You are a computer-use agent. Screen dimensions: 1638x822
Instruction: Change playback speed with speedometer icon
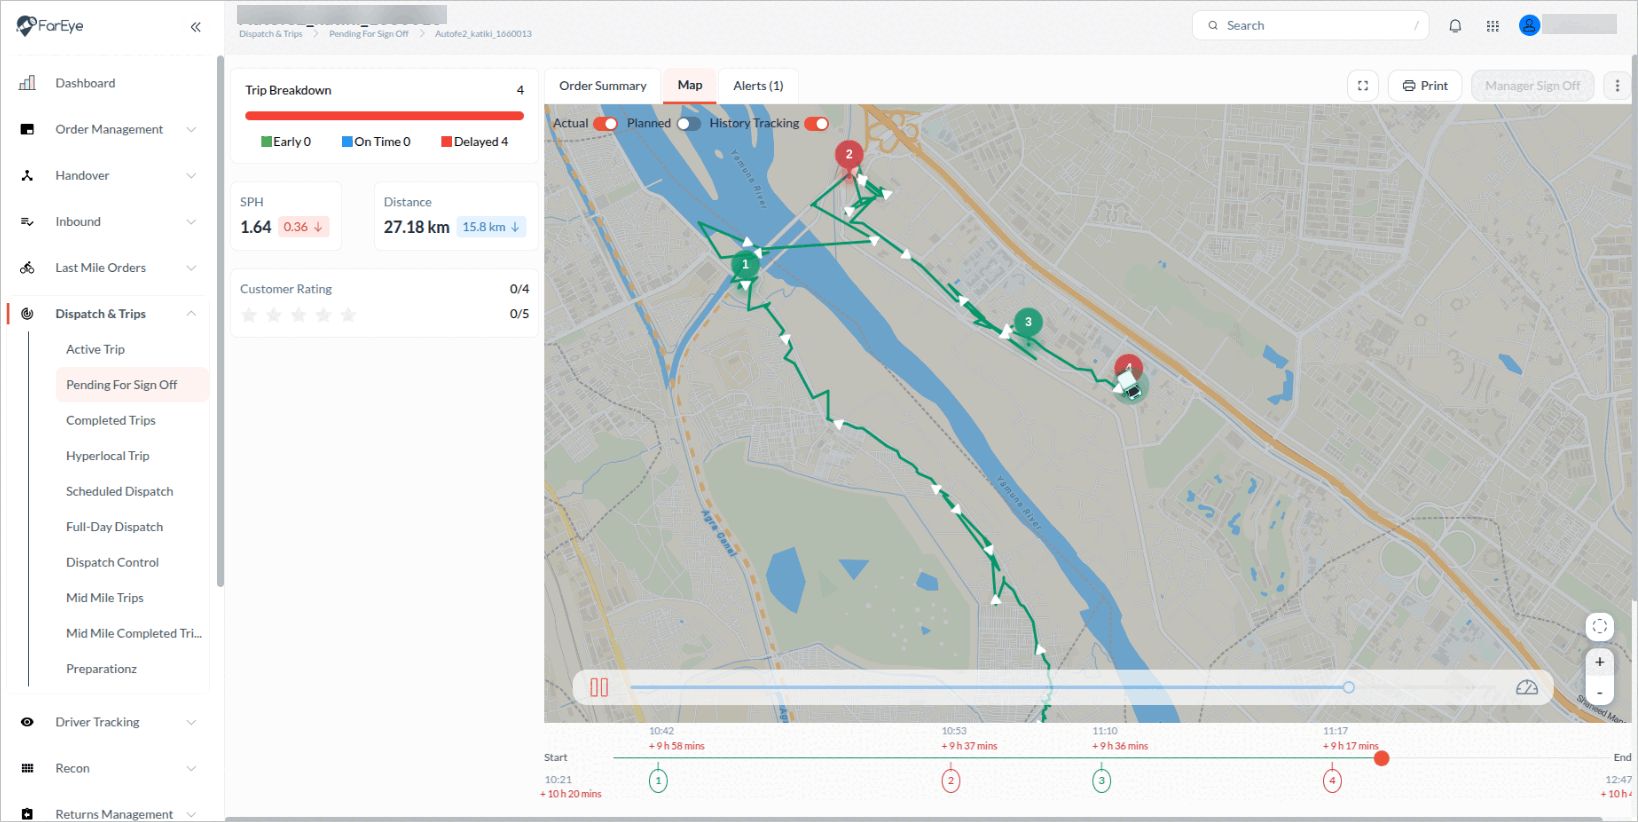click(x=1526, y=687)
